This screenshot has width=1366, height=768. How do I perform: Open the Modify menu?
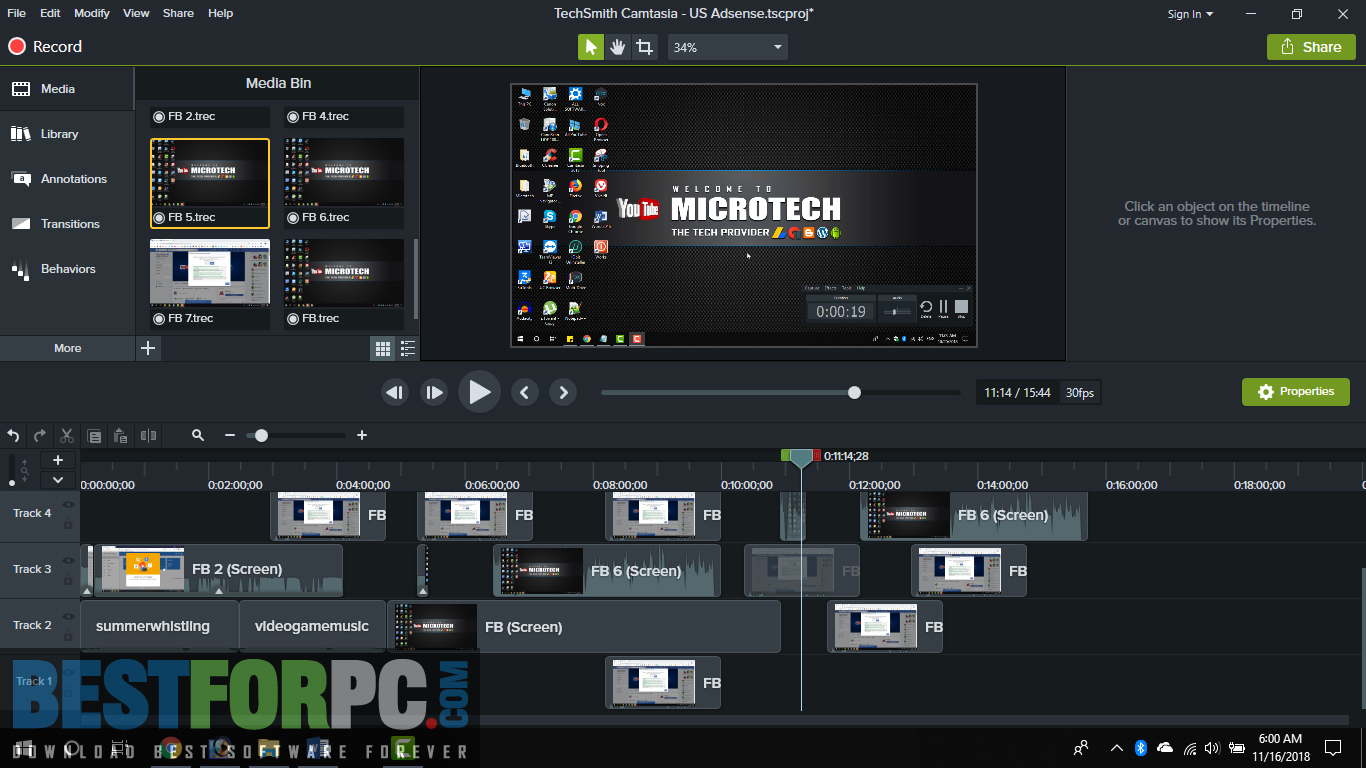coord(92,13)
